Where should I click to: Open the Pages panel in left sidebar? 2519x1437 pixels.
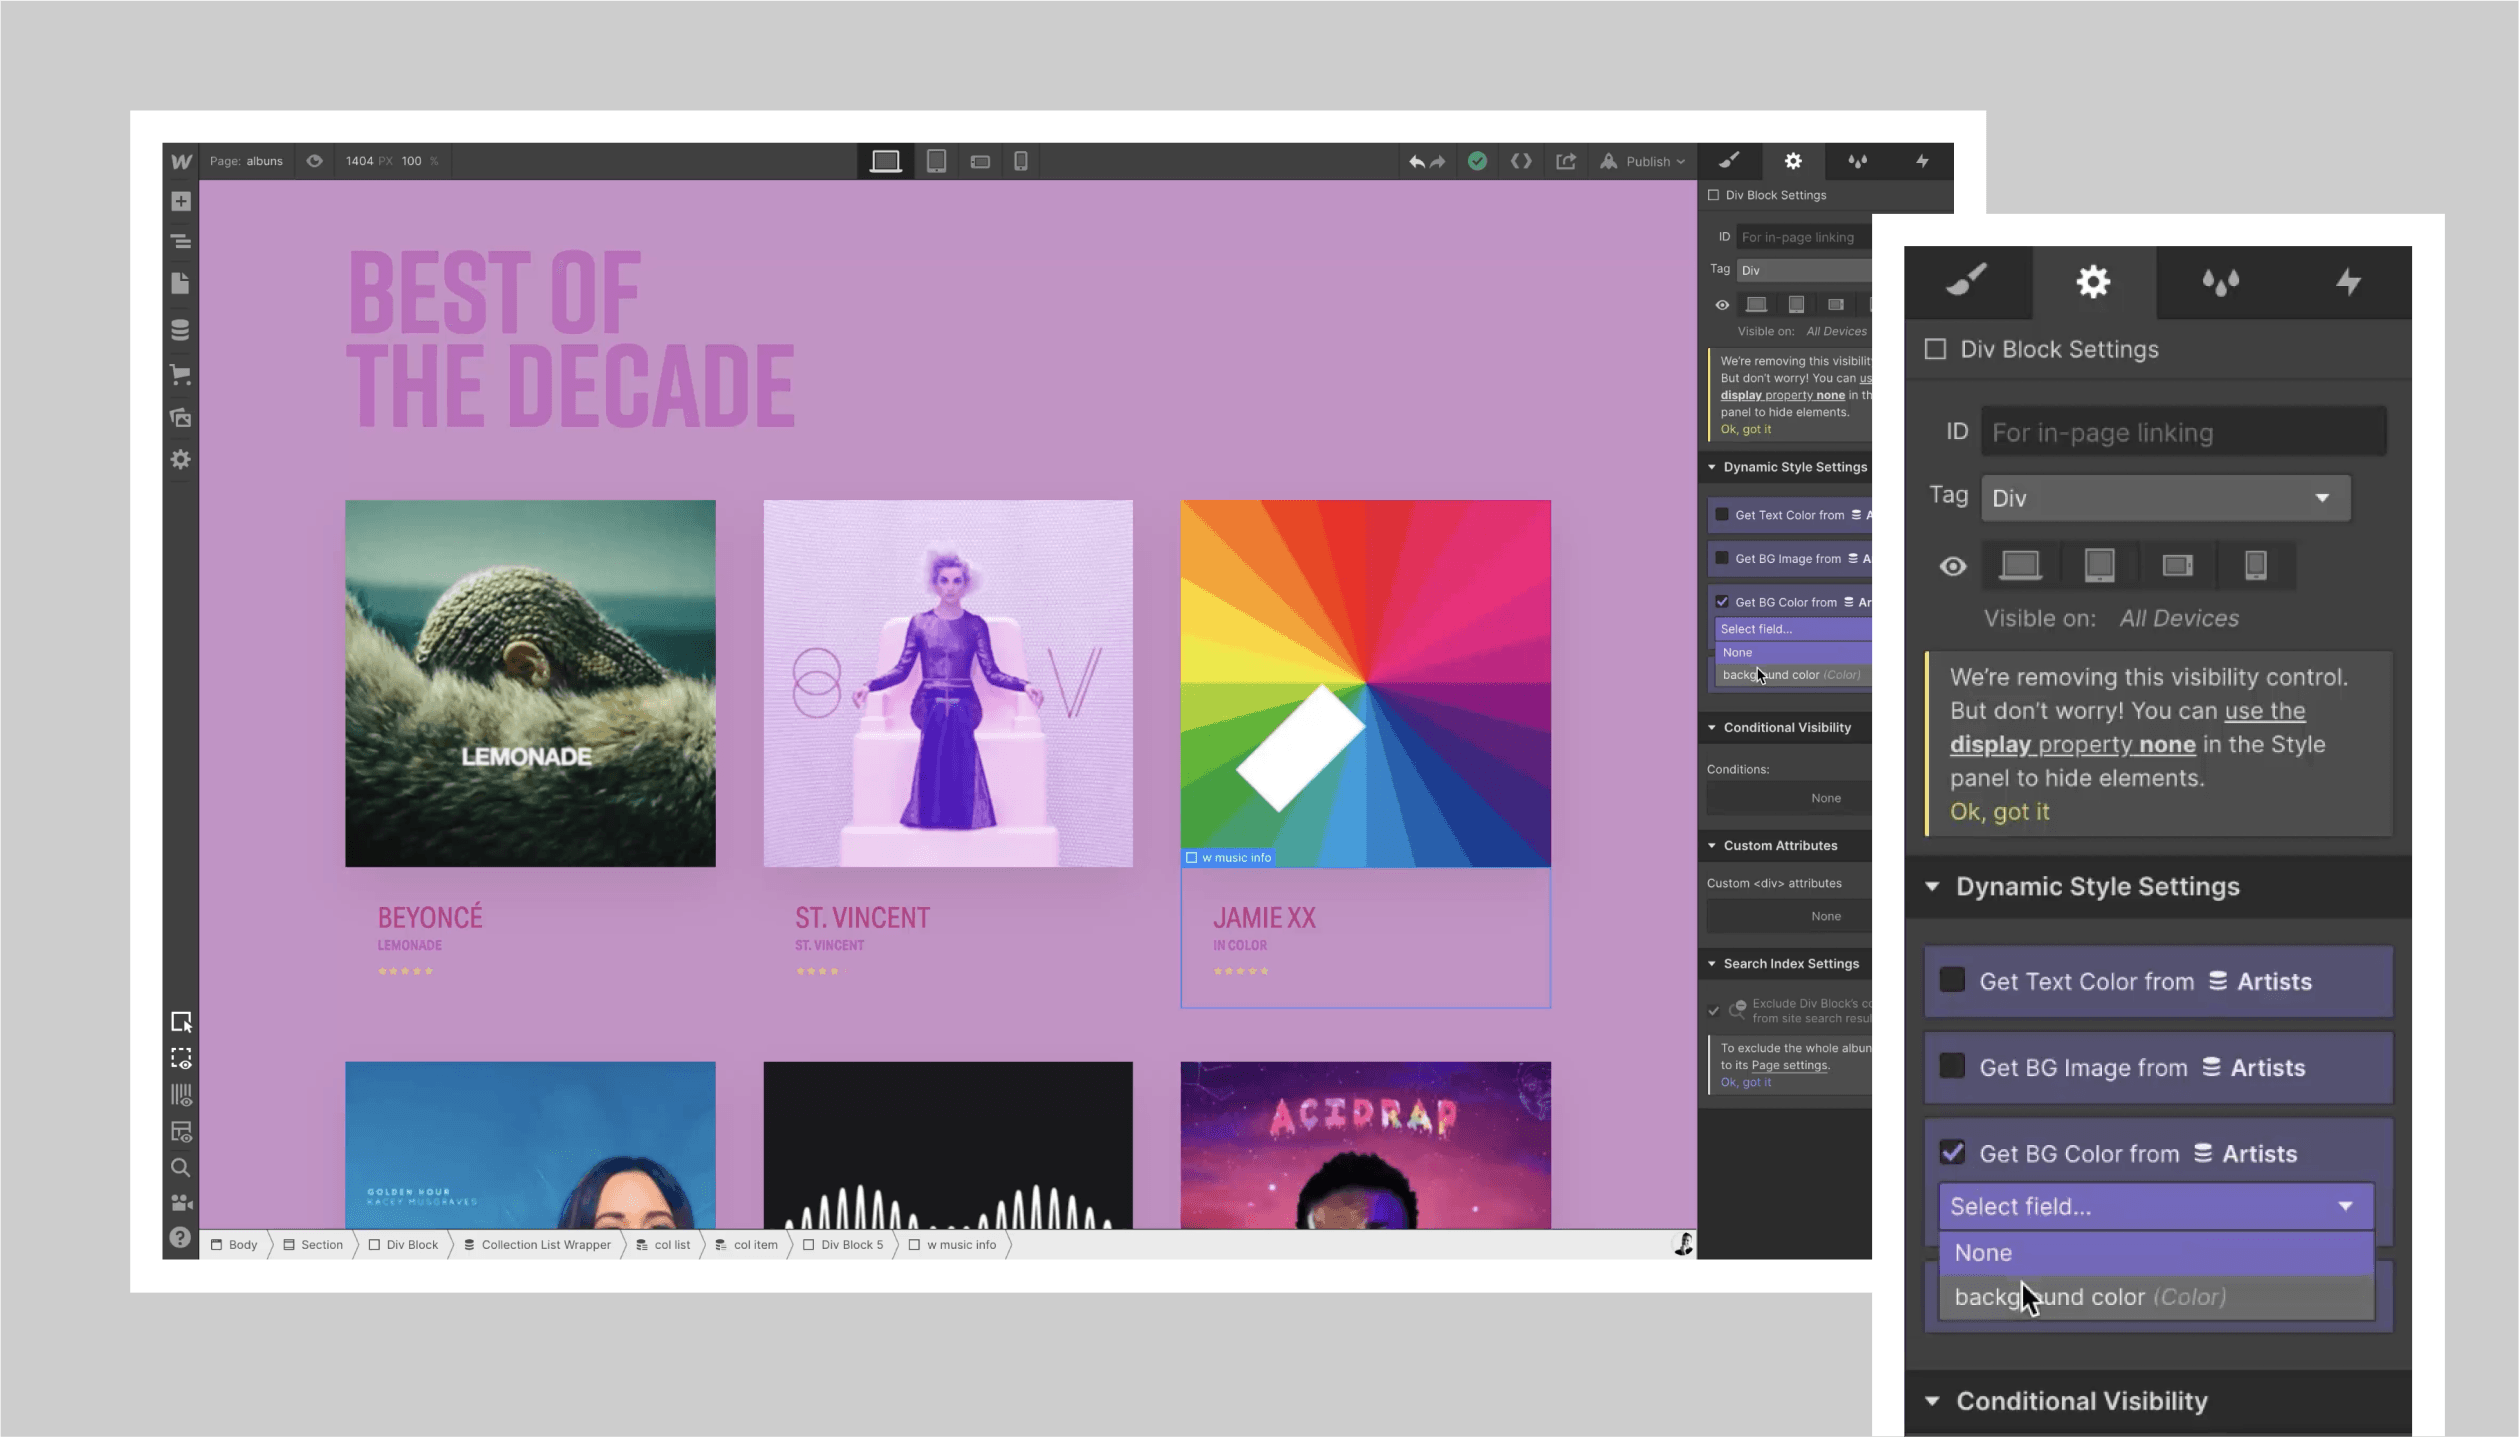click(x=181, y=284)
